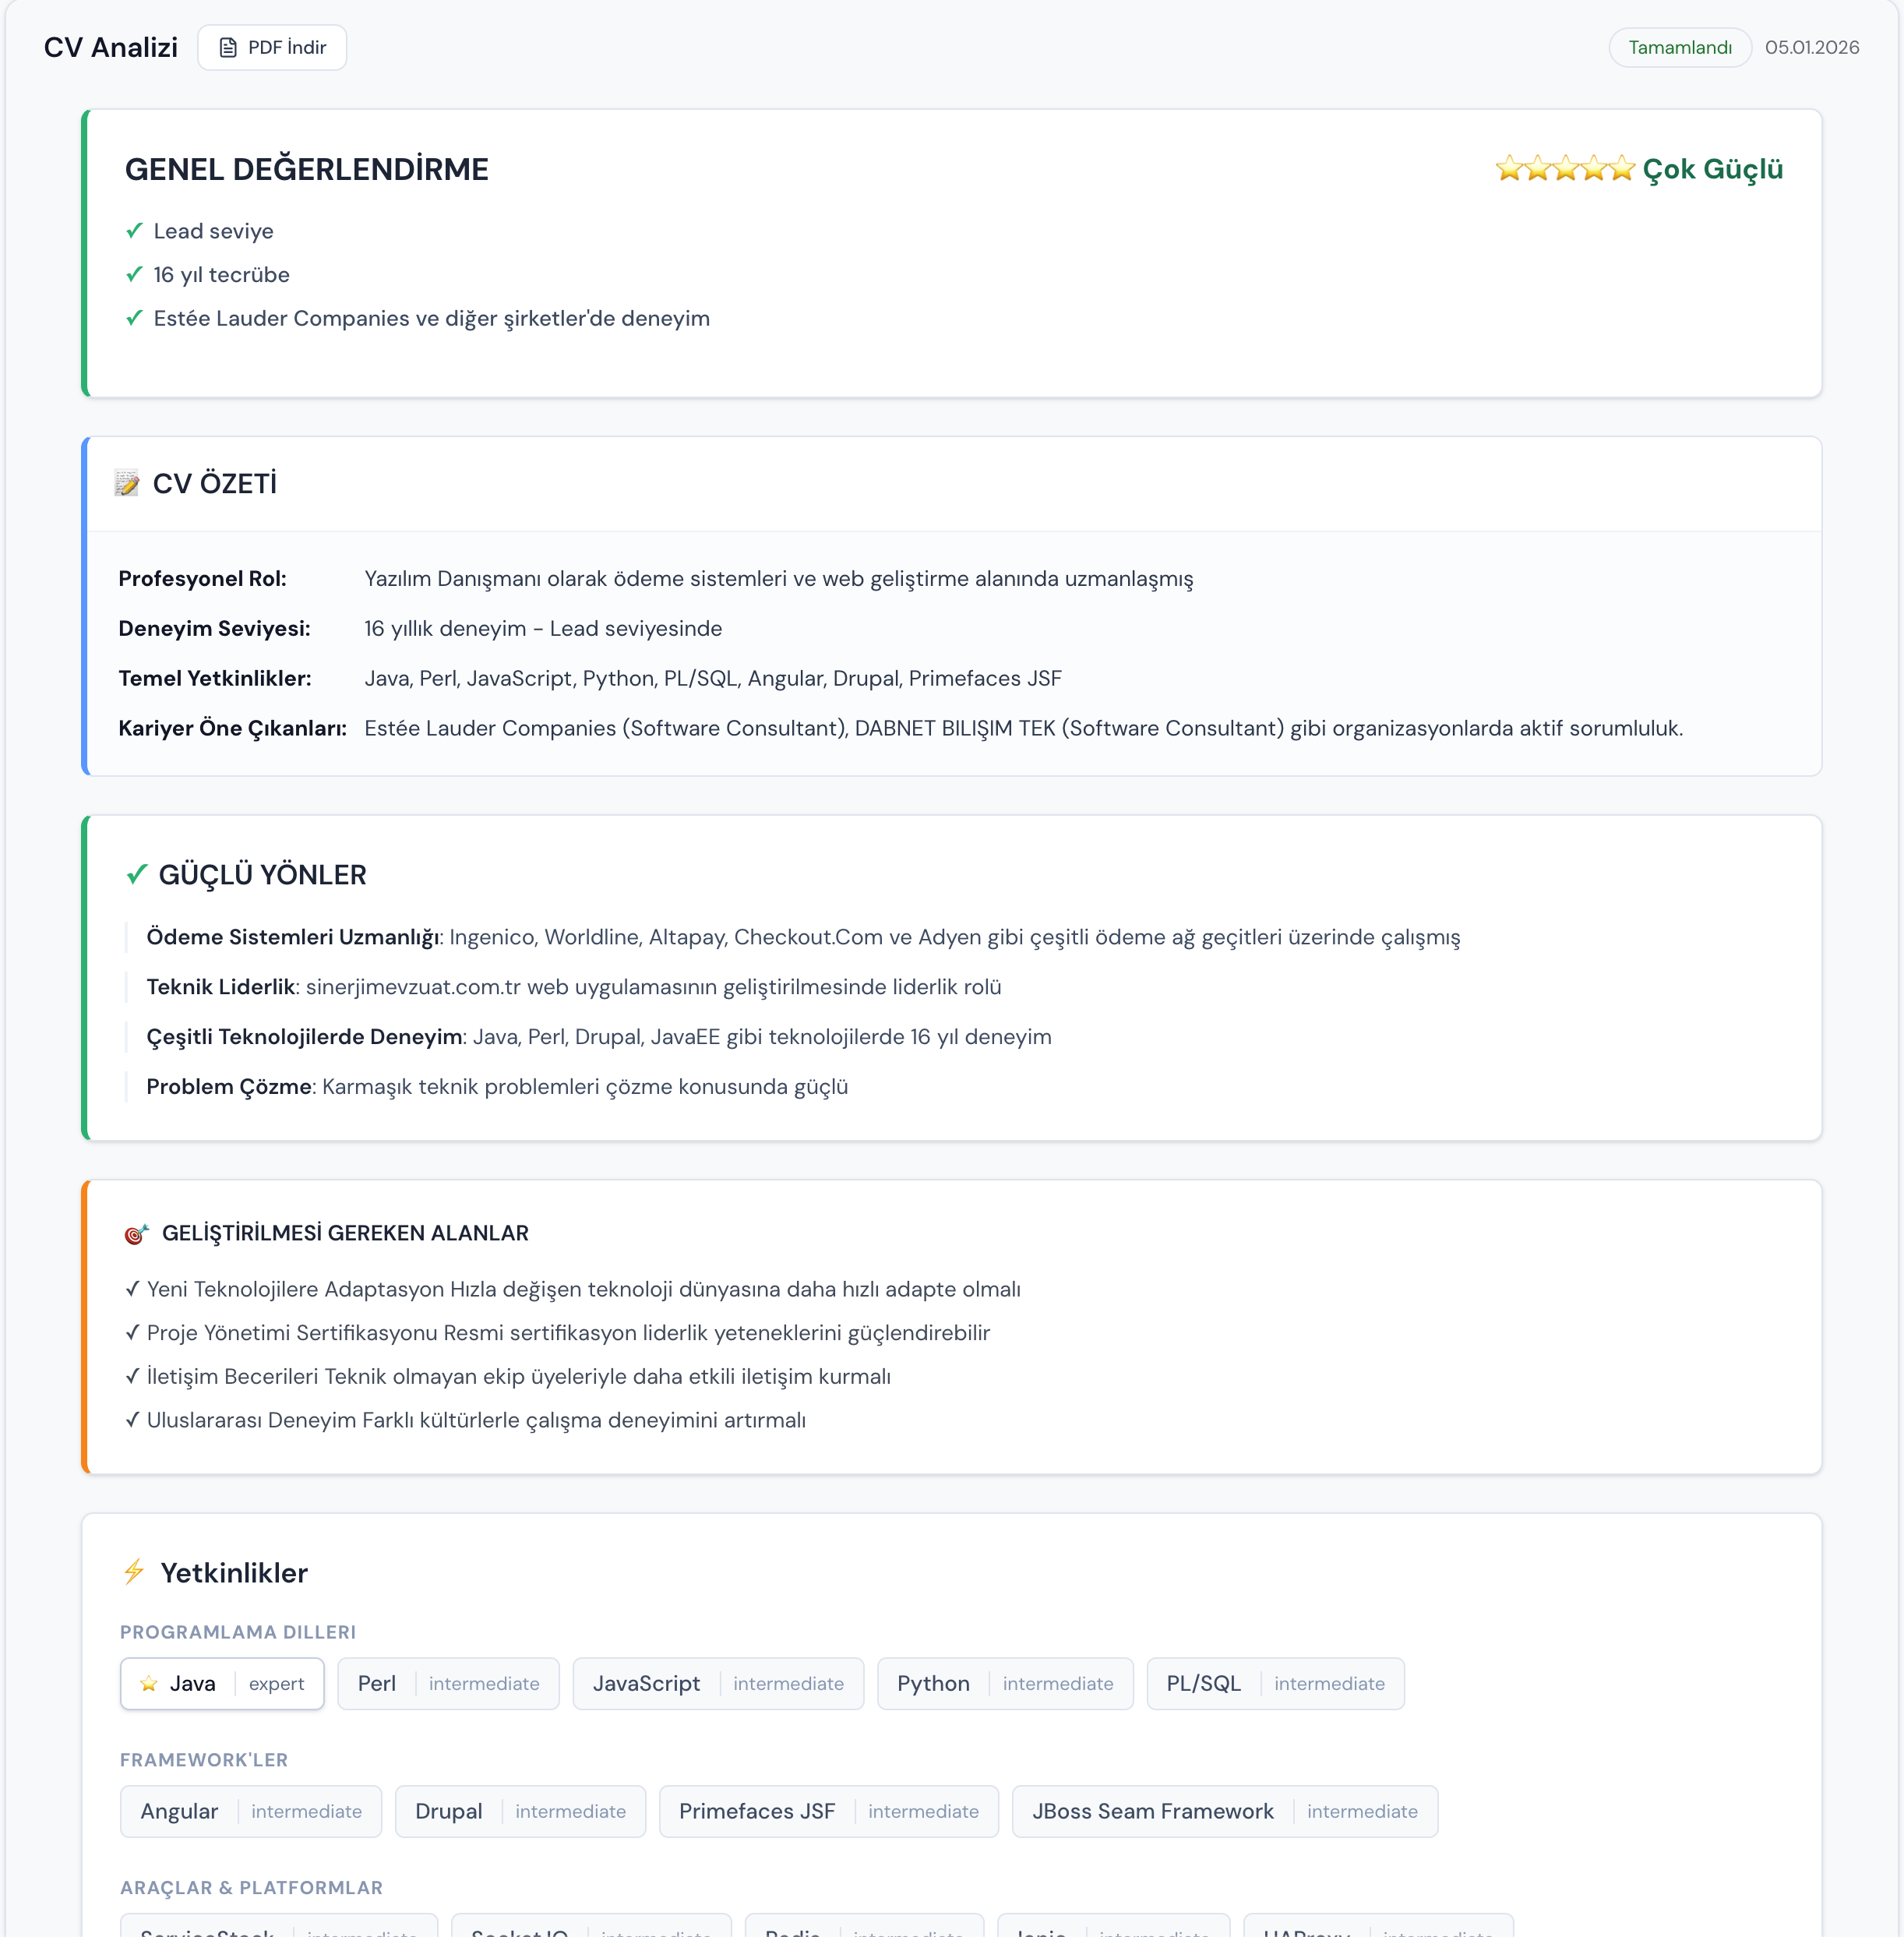Click the five-star rating icons

tap(1565, 169)
